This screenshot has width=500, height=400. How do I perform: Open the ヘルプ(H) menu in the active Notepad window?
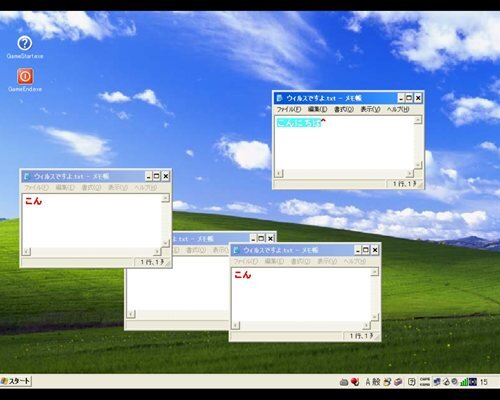coord(398,109)
